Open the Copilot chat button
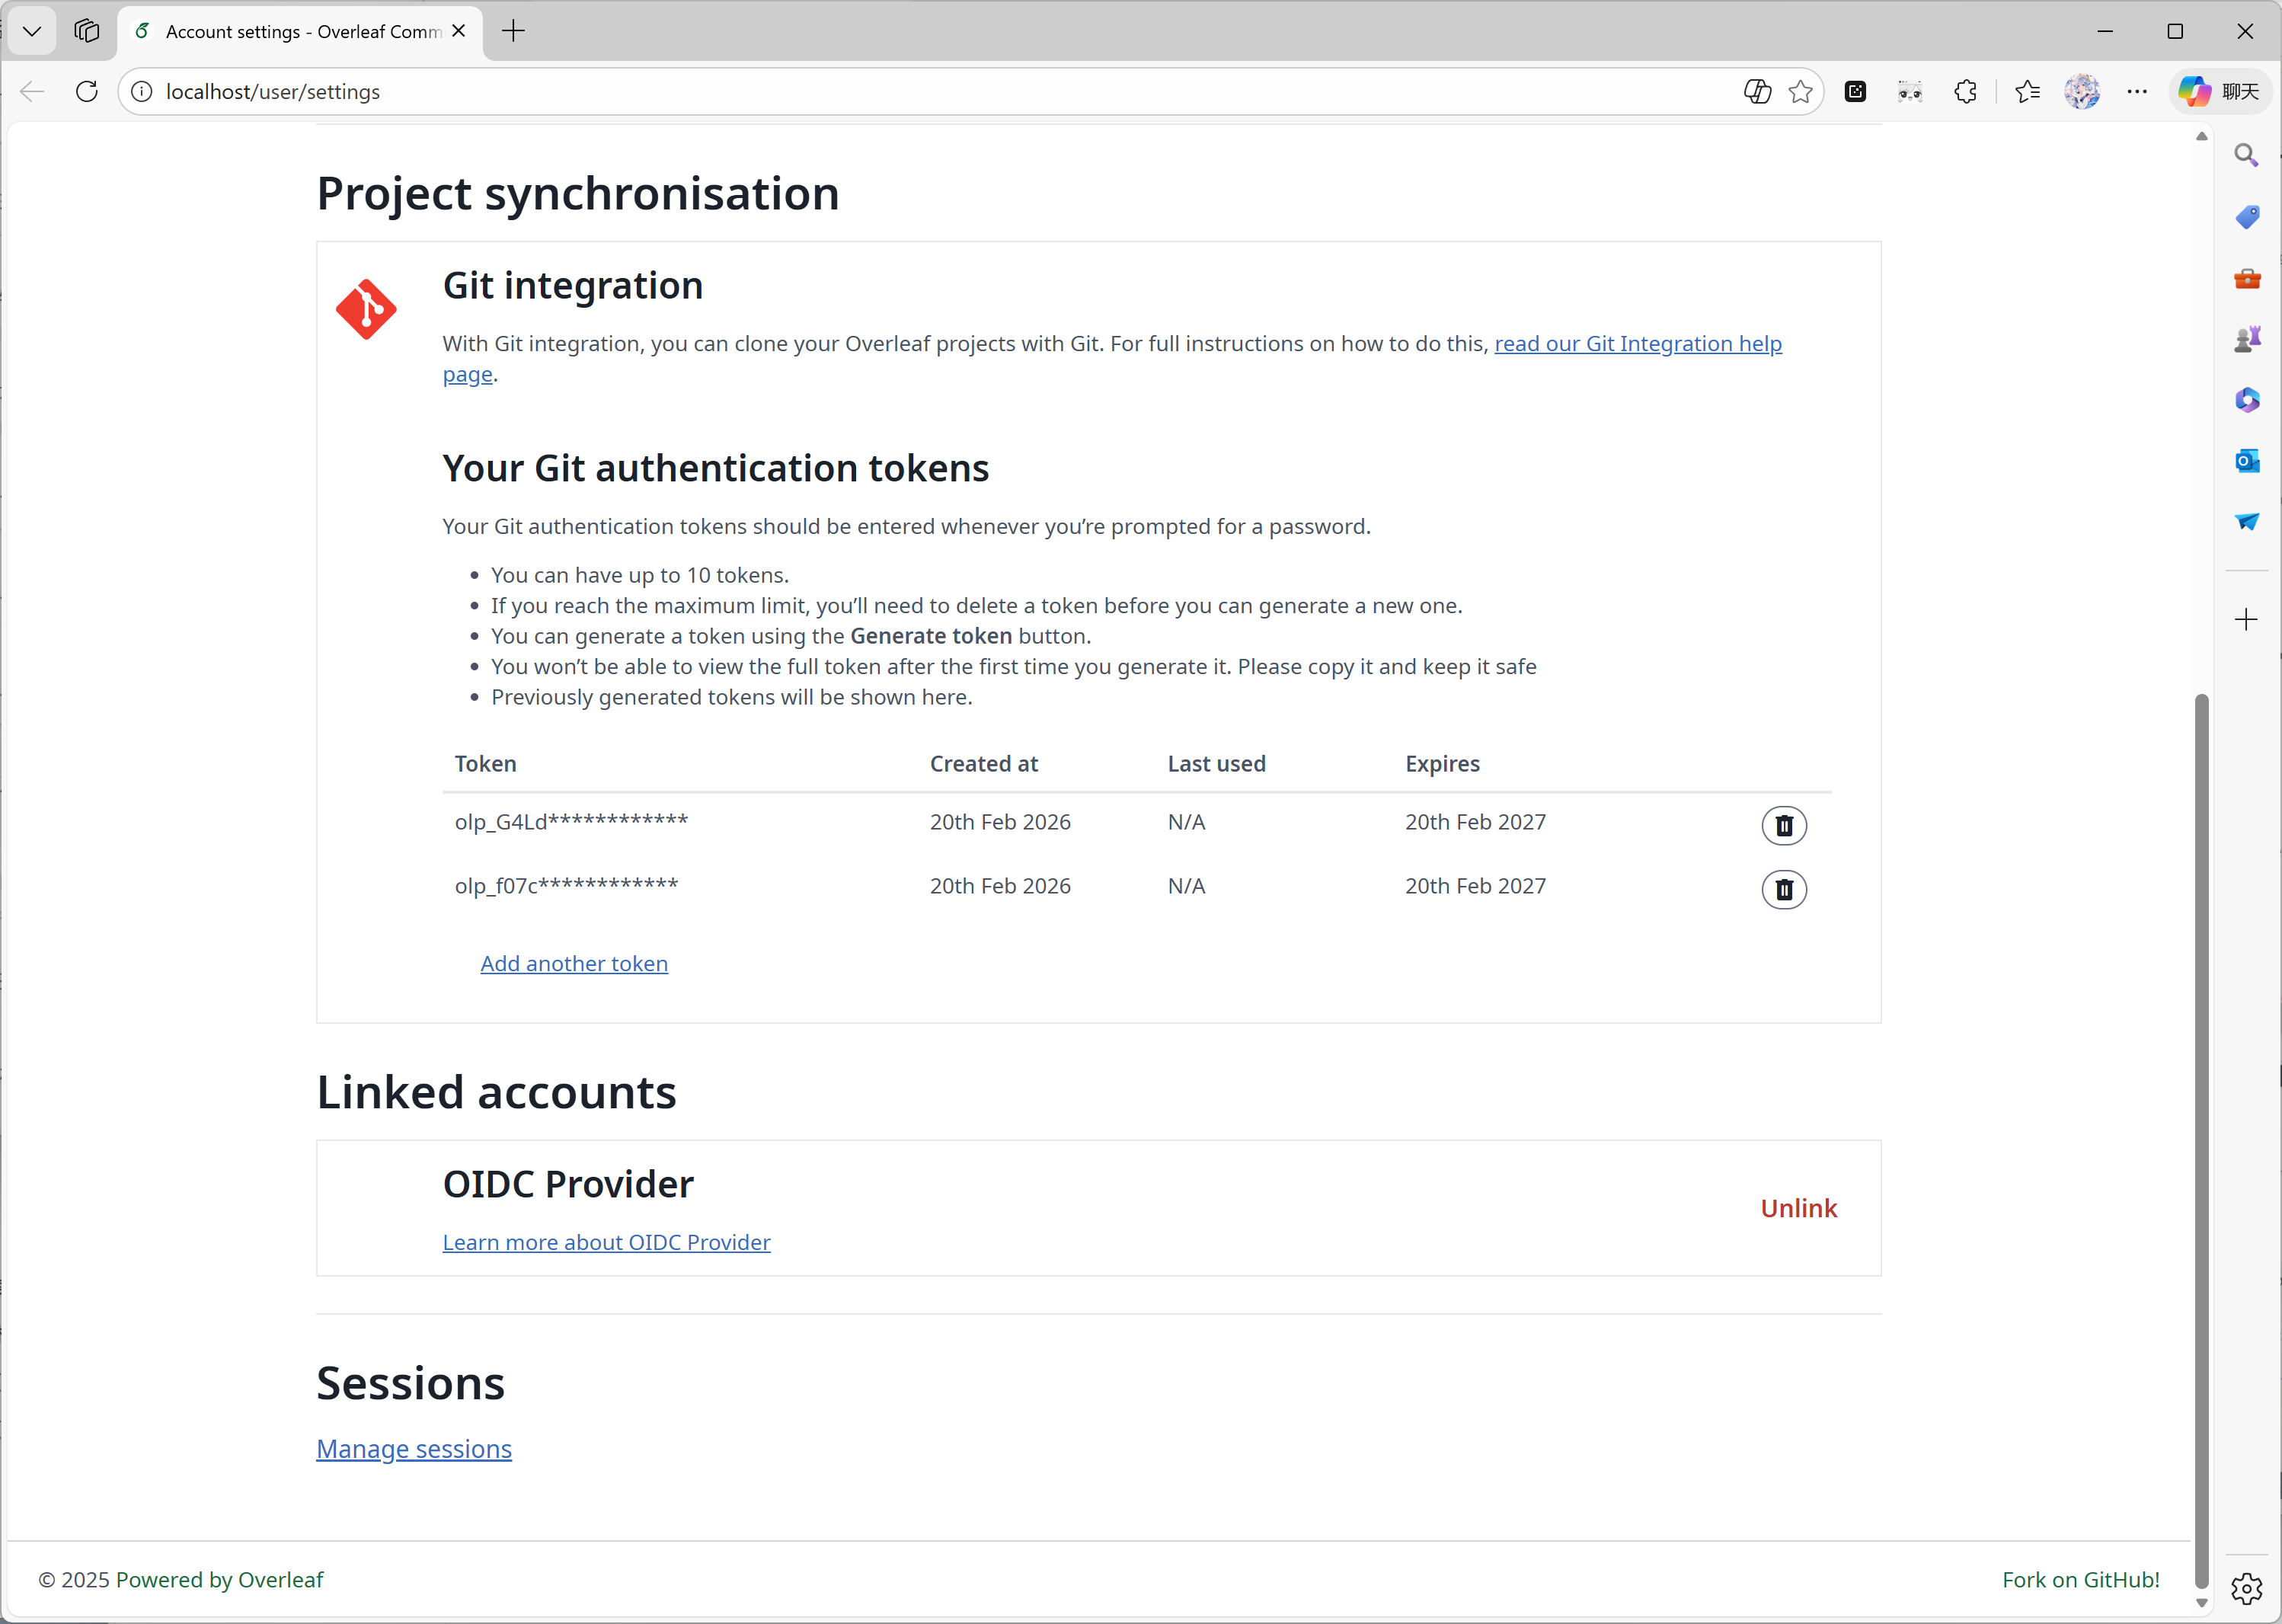The width and height of the screenshot is (2282, 1624). 2219,91
